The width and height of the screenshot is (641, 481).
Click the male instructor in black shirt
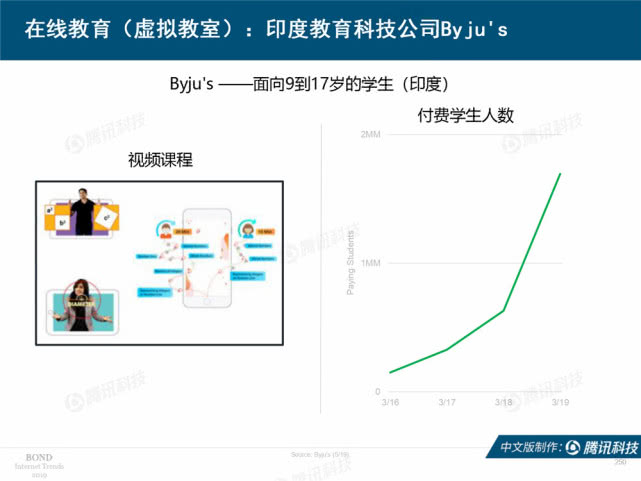coord(83,212)
